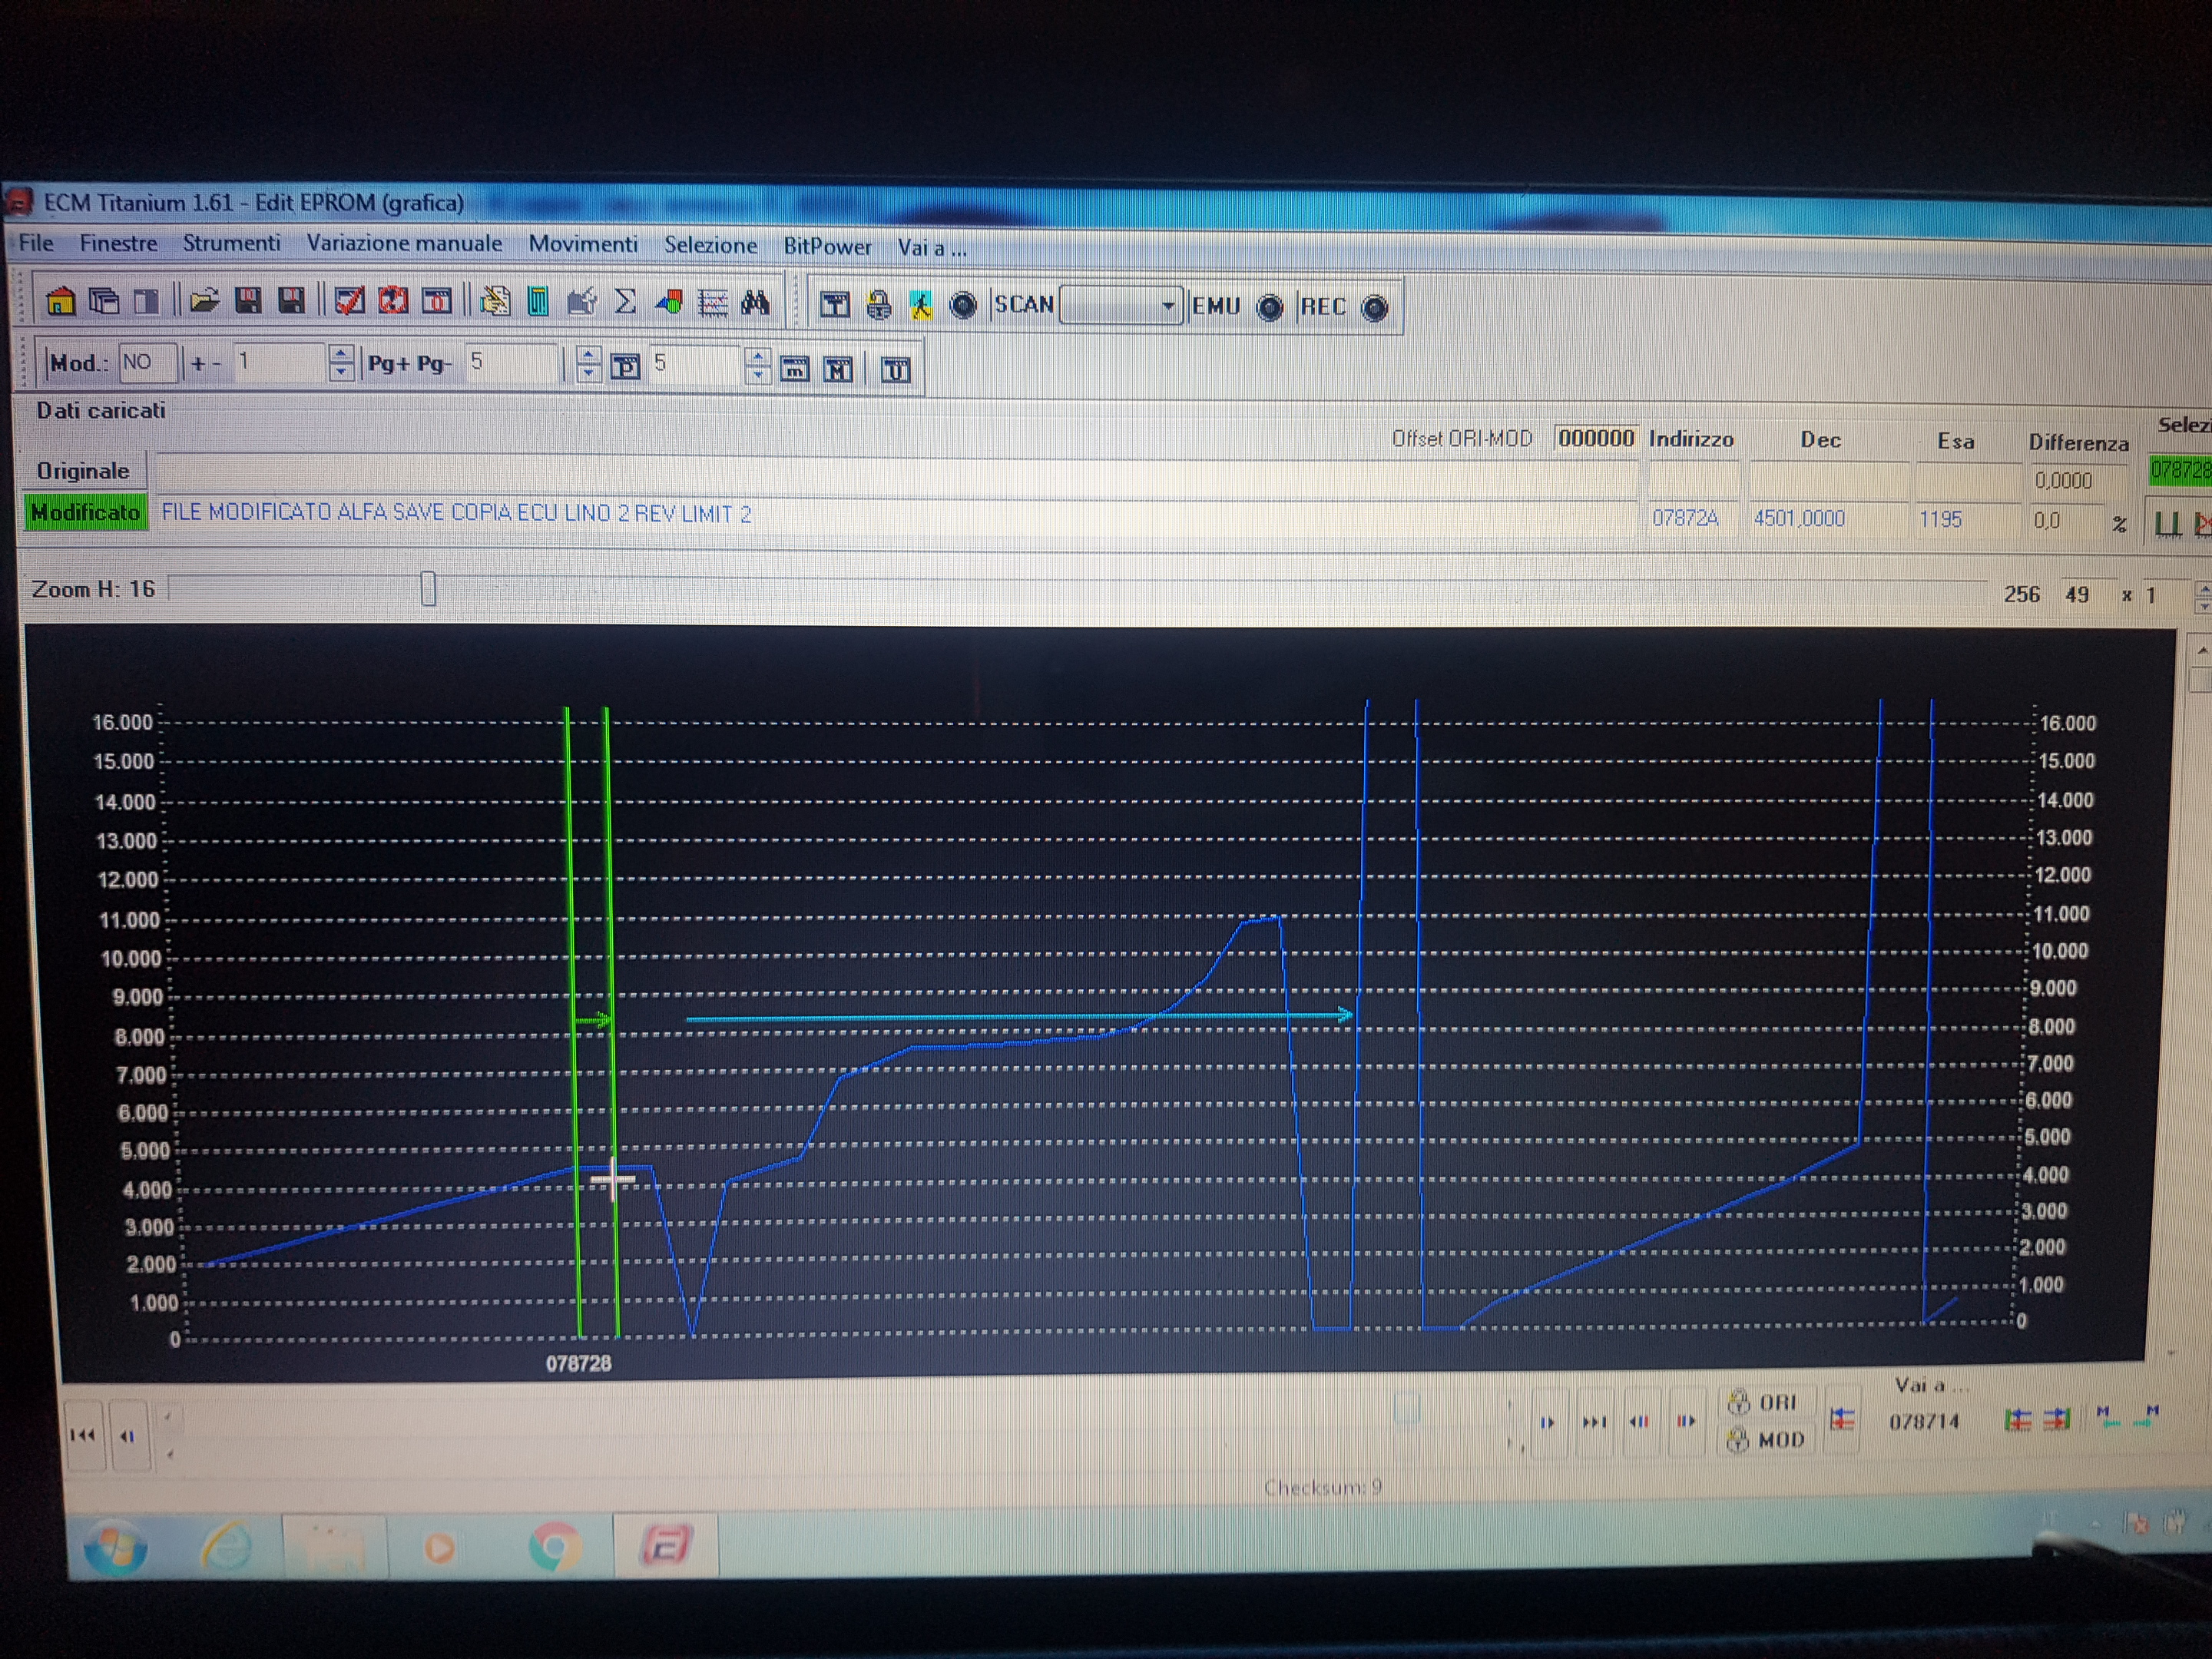The height and width of the screenshot is (1659, 2212).
Task: Click the red-blue right arrow step button
Action: click(1685, 1421)
